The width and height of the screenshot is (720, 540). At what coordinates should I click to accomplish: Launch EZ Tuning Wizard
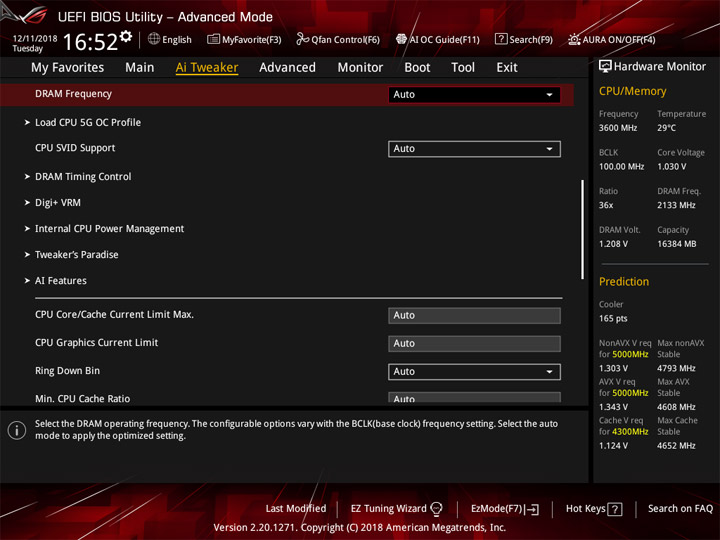tap(388, 509)
